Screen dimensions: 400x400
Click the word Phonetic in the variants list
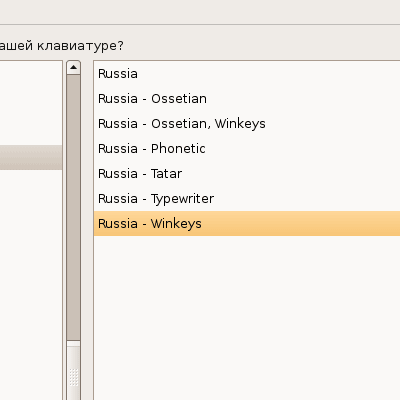(x=178, y=149)
